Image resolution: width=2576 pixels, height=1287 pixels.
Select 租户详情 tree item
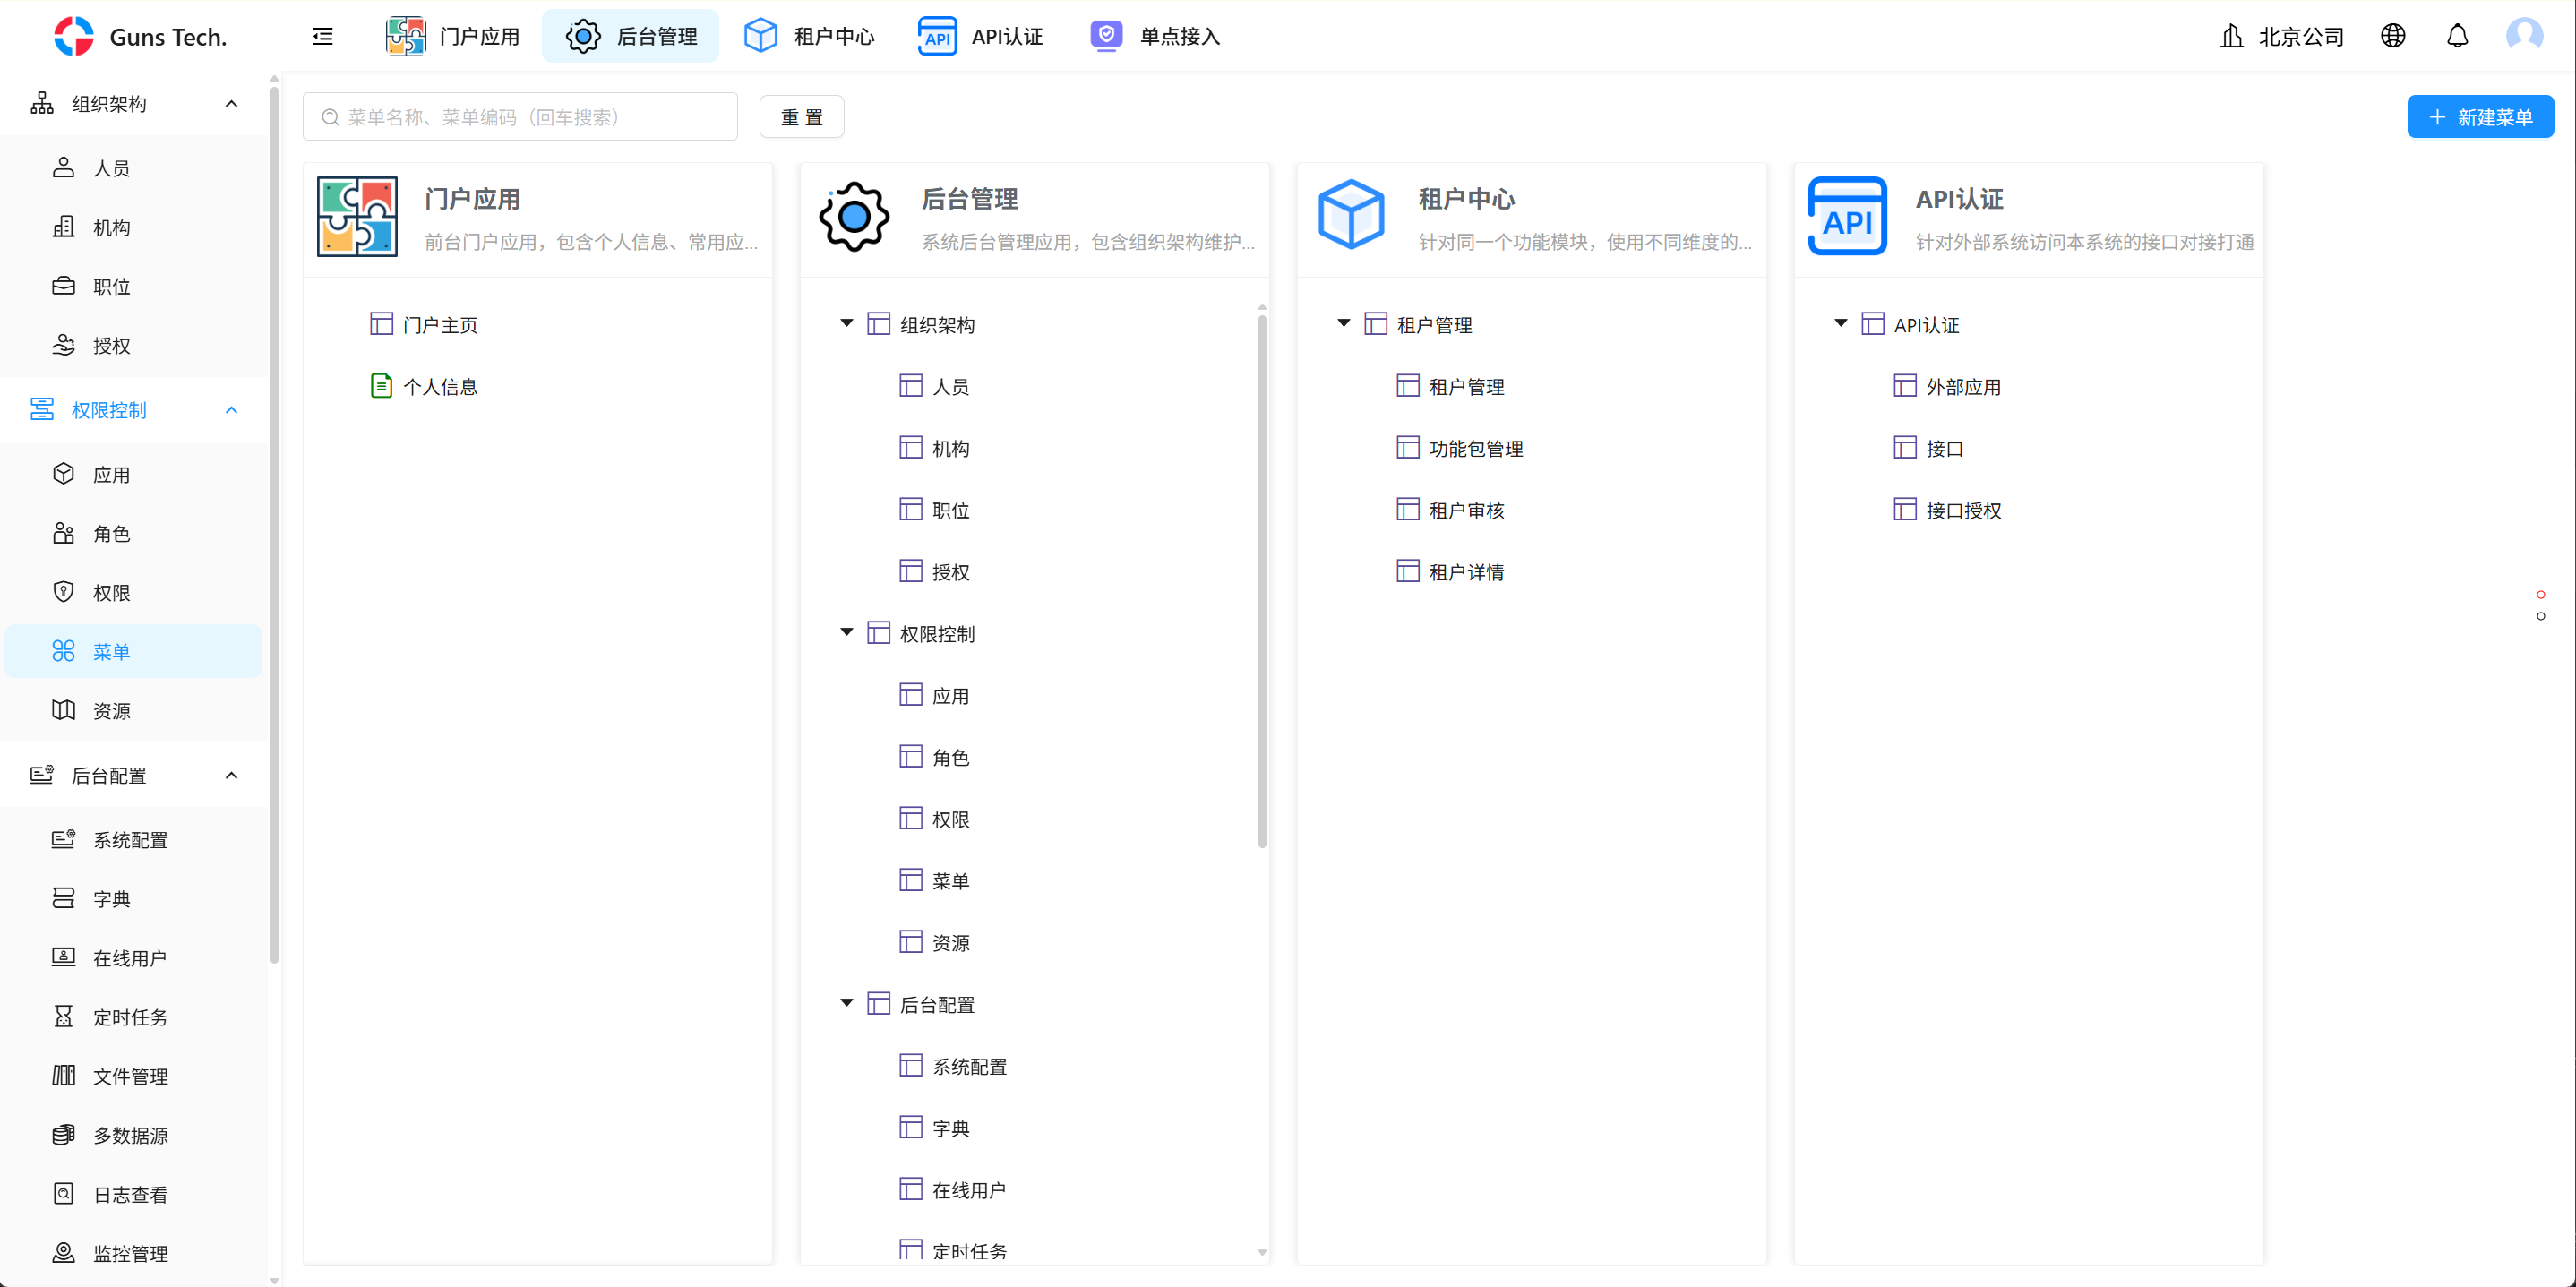click(x=1466, y=573)
